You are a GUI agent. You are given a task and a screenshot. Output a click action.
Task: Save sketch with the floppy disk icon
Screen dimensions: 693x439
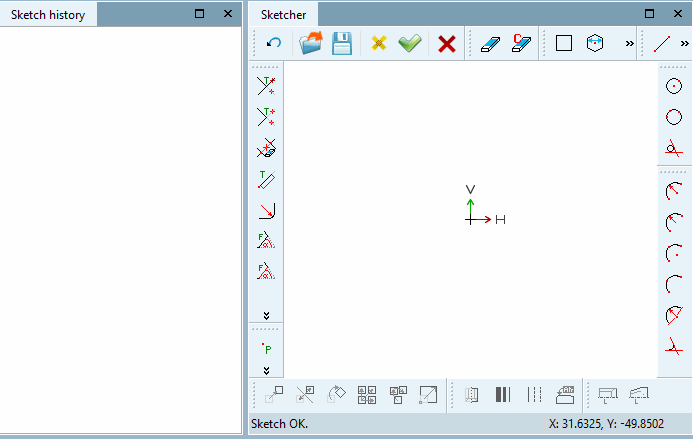point(342,43)
